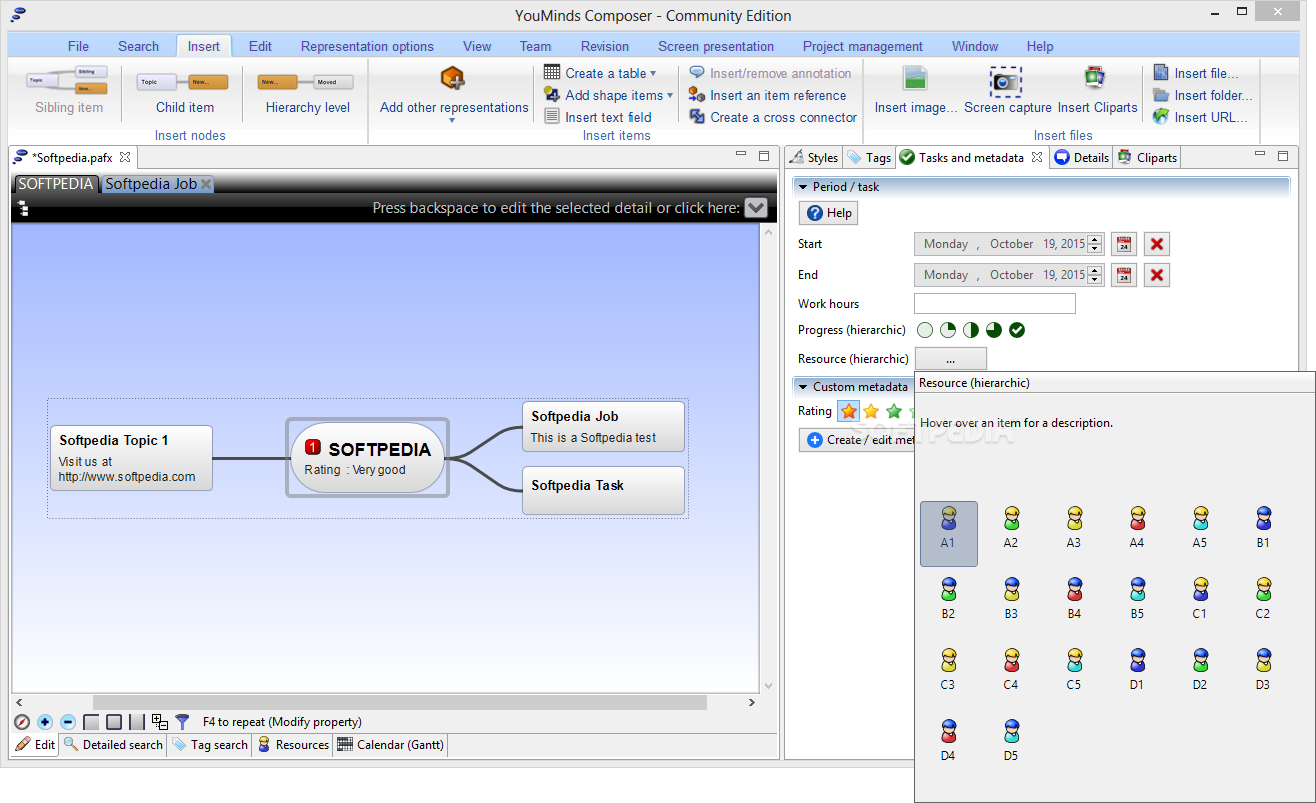The image size is (1316, 803).
Task: Click the Help button
Action: pyautogui.click(x=829, y=213)
